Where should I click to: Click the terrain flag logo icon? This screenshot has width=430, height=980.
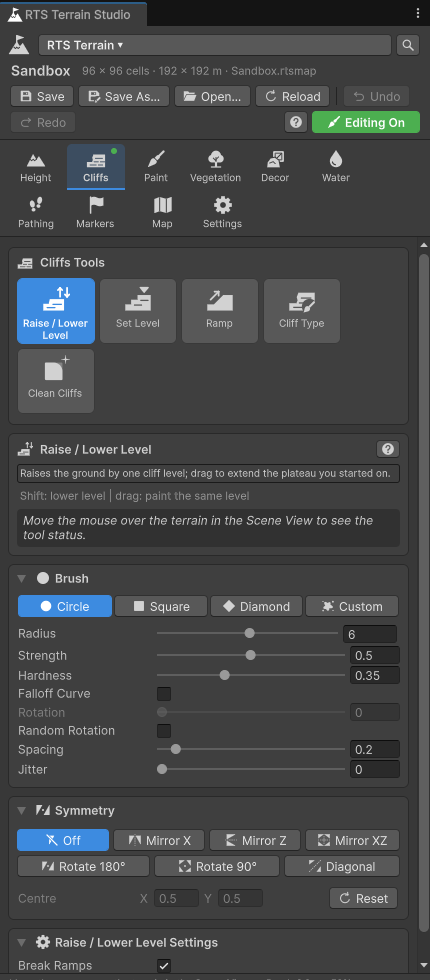pyautogui.click(x=20, y=44)
